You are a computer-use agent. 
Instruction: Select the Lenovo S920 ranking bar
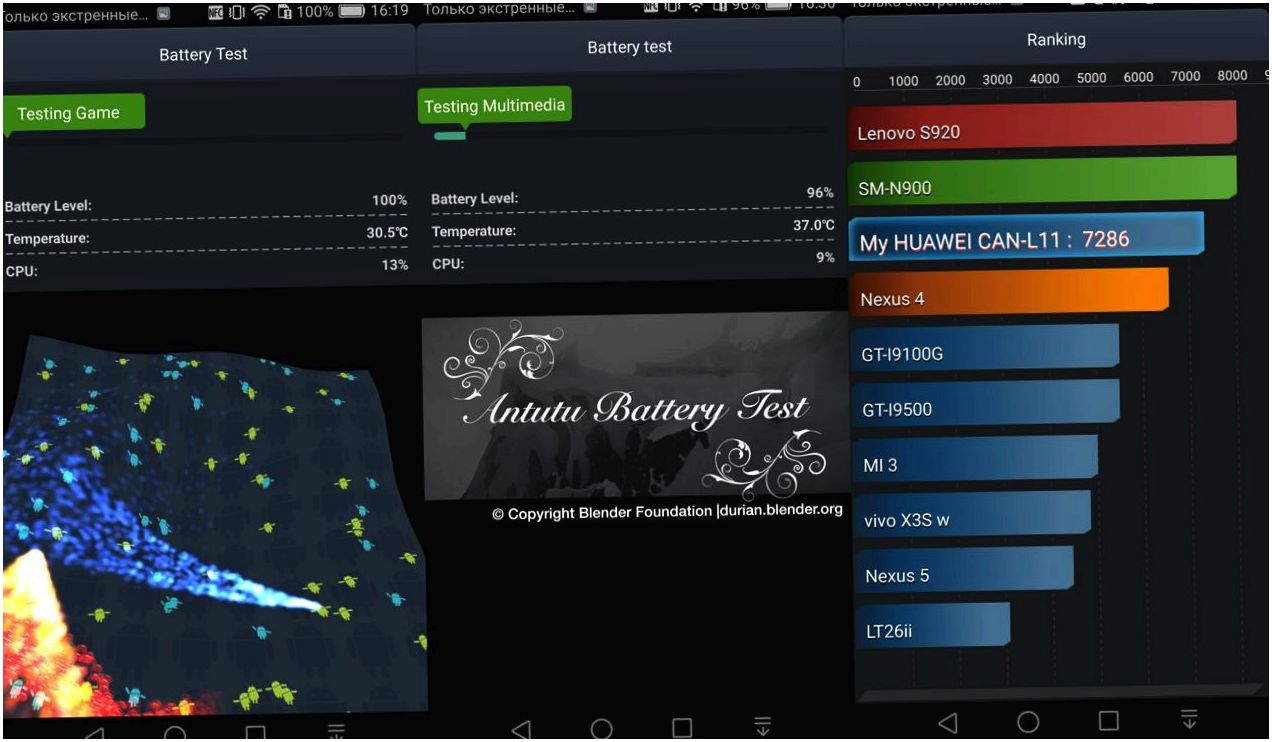(1043, 125)
